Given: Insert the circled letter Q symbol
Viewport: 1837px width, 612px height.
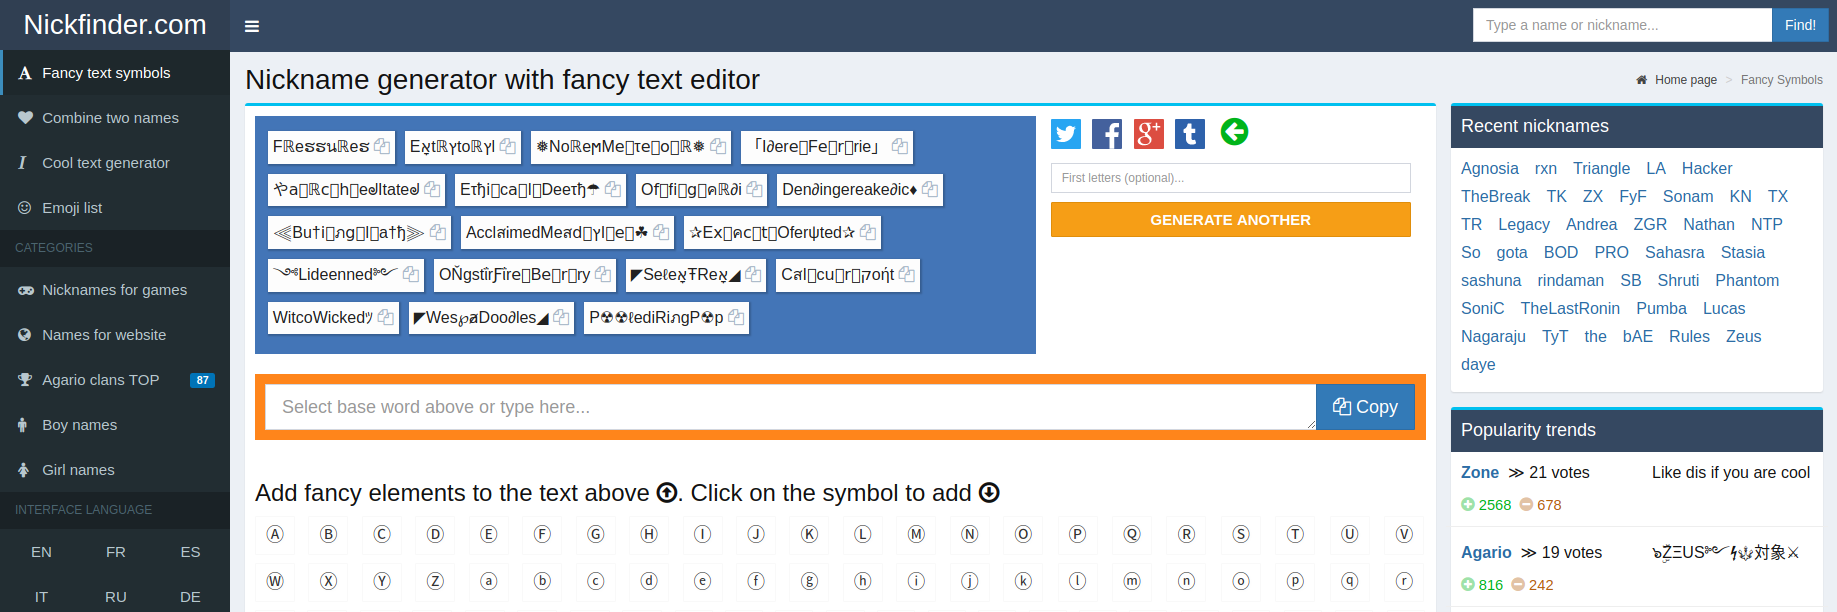Looking at the screenshot, I should point(1132,534).
